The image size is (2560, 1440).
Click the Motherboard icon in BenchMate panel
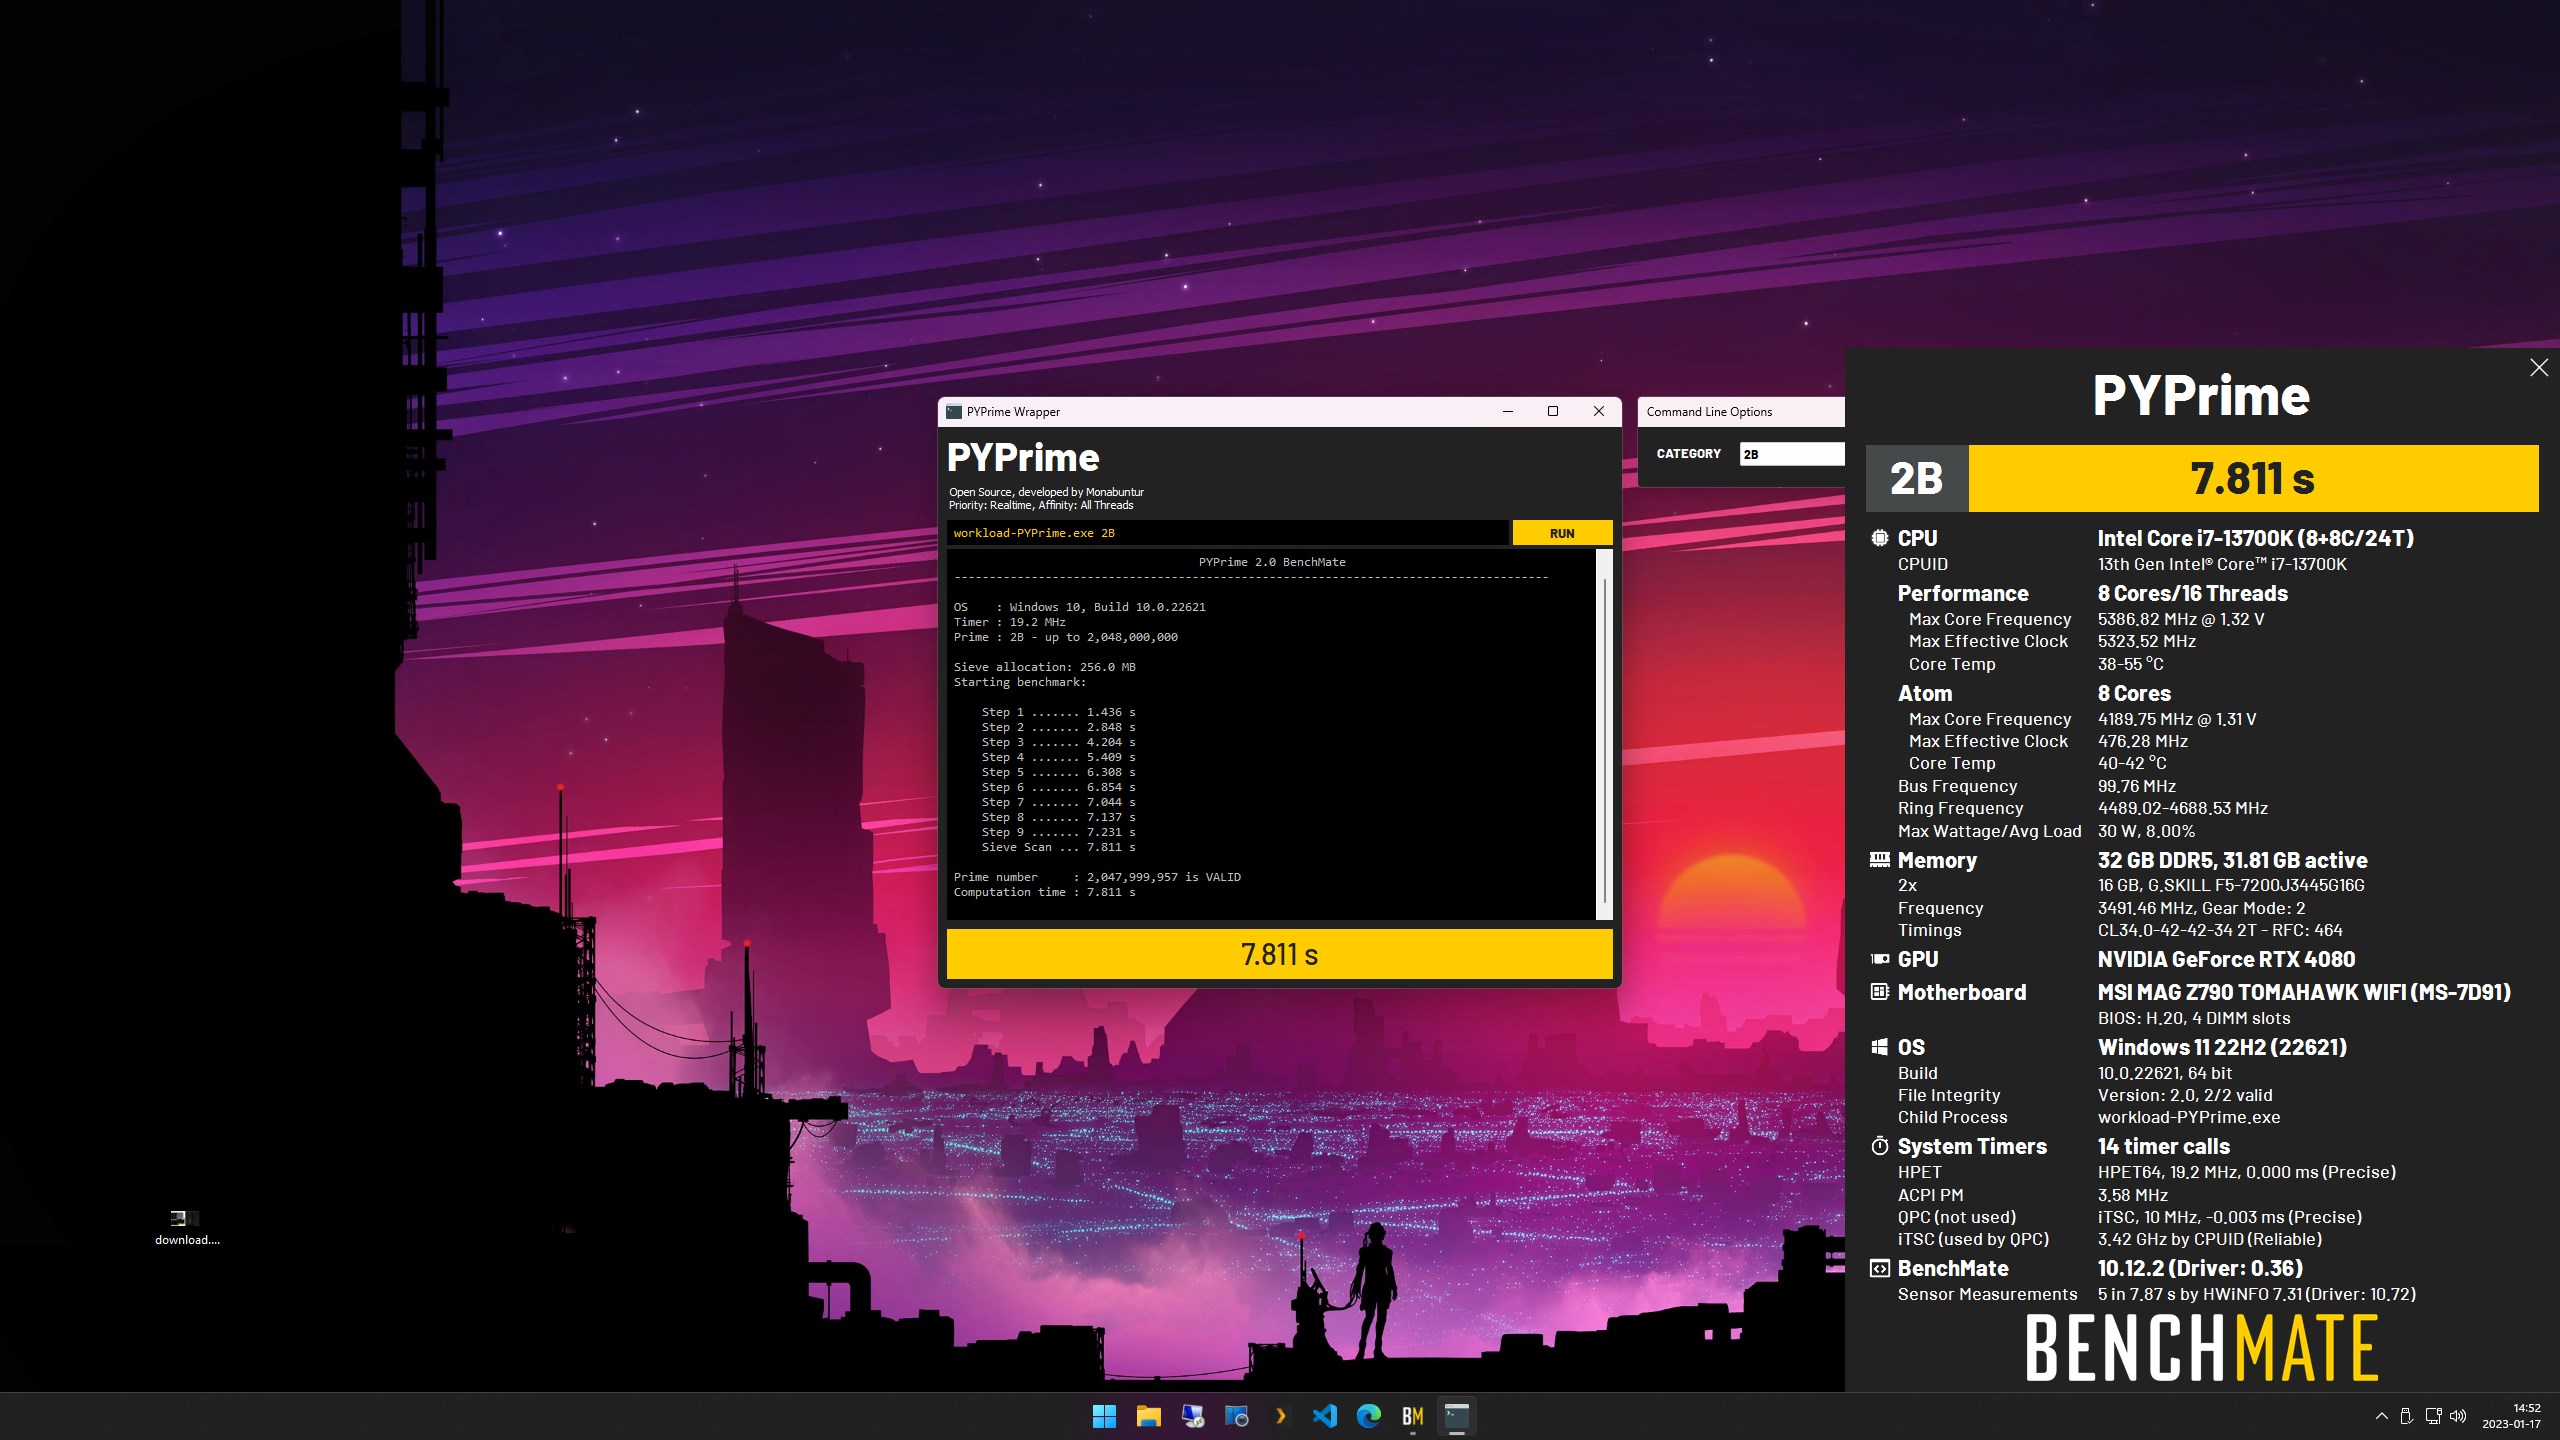[1879, 992]
